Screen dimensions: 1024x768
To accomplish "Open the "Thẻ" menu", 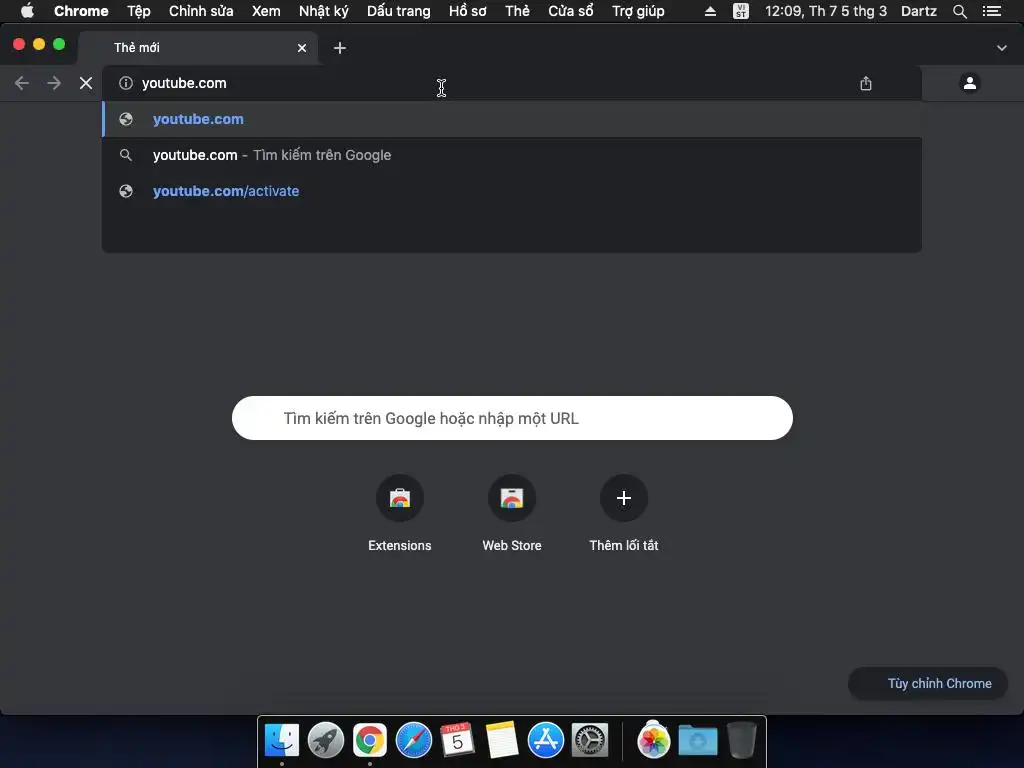I will click(517, 11).
